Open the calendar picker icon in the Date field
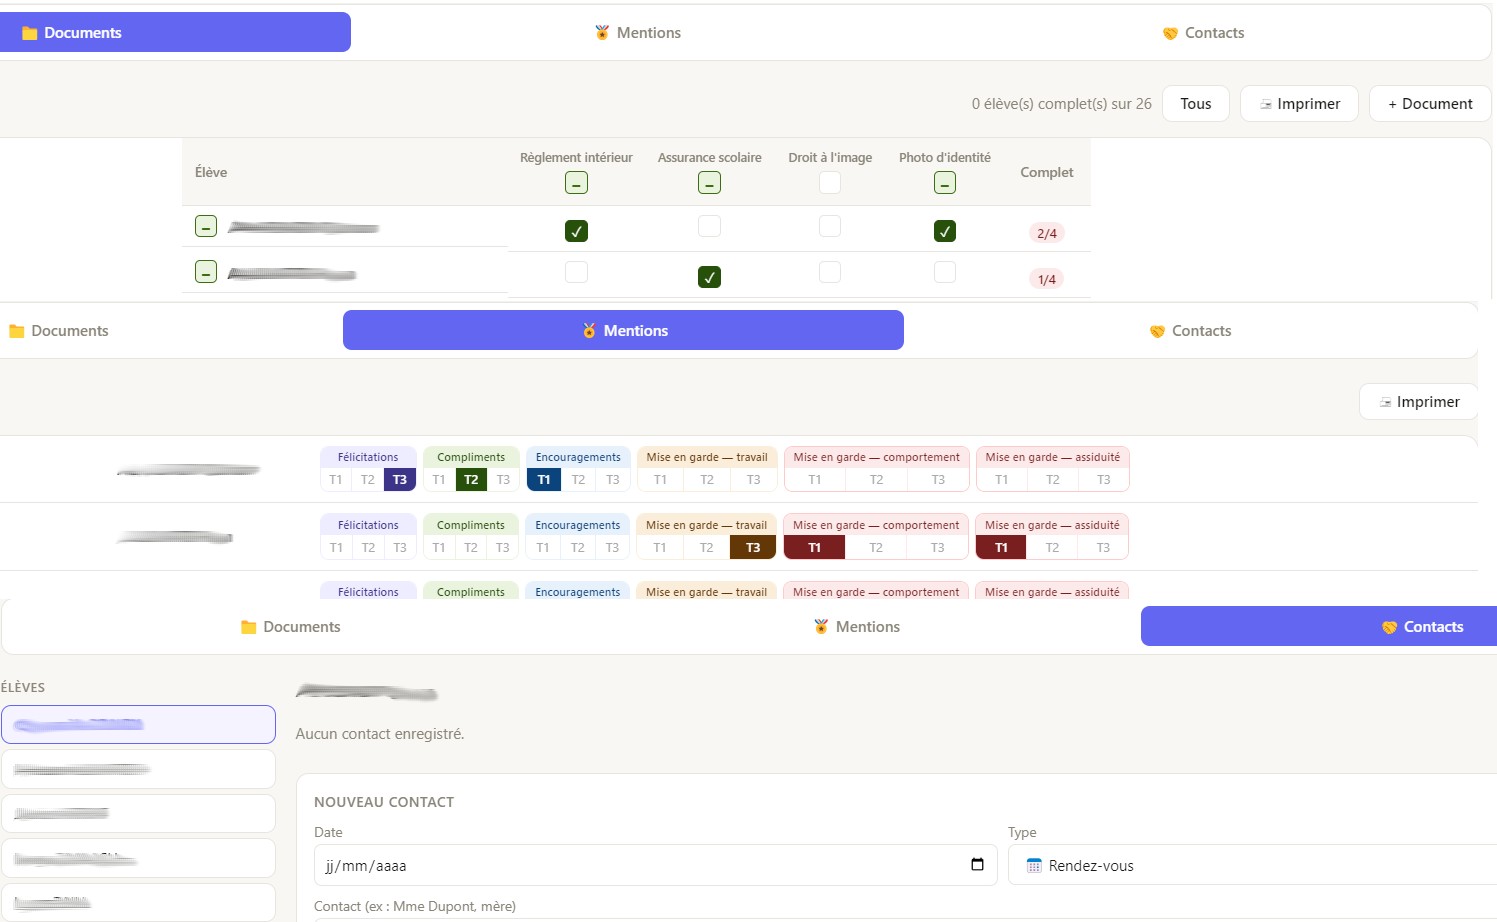This screenshot has width=1497, height=922. [977, 865]
